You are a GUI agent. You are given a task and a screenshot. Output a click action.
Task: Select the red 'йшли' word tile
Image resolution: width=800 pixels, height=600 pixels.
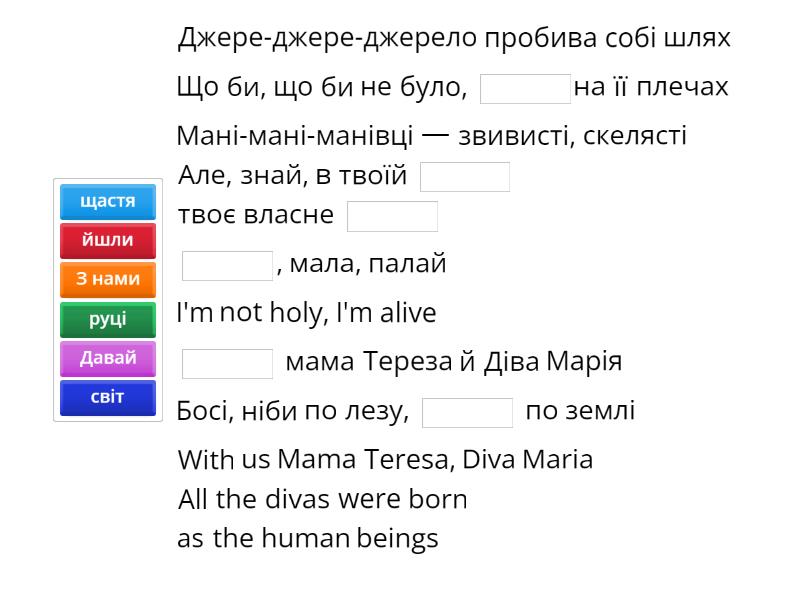(108, 241)
